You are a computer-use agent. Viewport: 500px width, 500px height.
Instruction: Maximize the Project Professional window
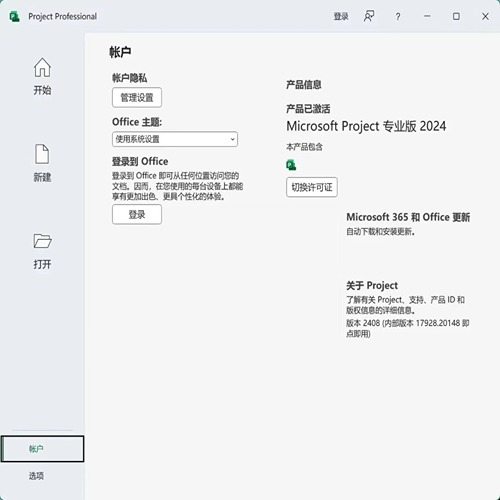(x=456, y=16)
